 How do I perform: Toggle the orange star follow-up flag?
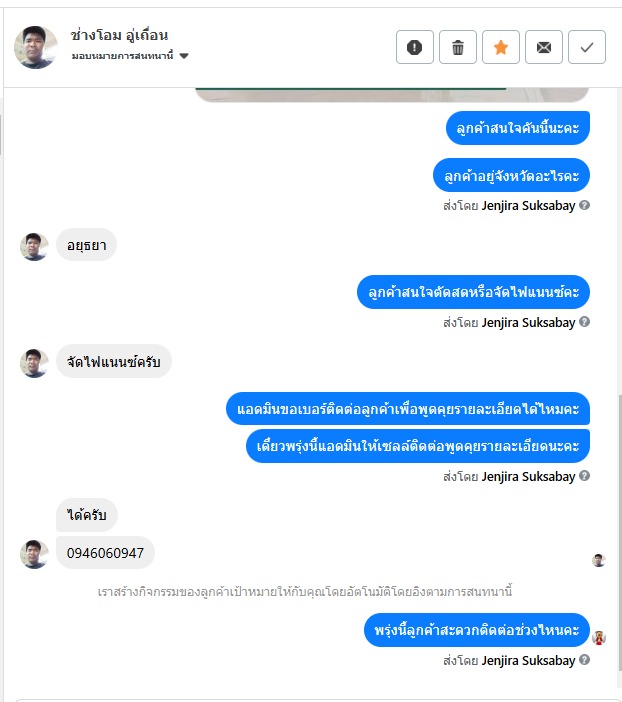point(501,47)
